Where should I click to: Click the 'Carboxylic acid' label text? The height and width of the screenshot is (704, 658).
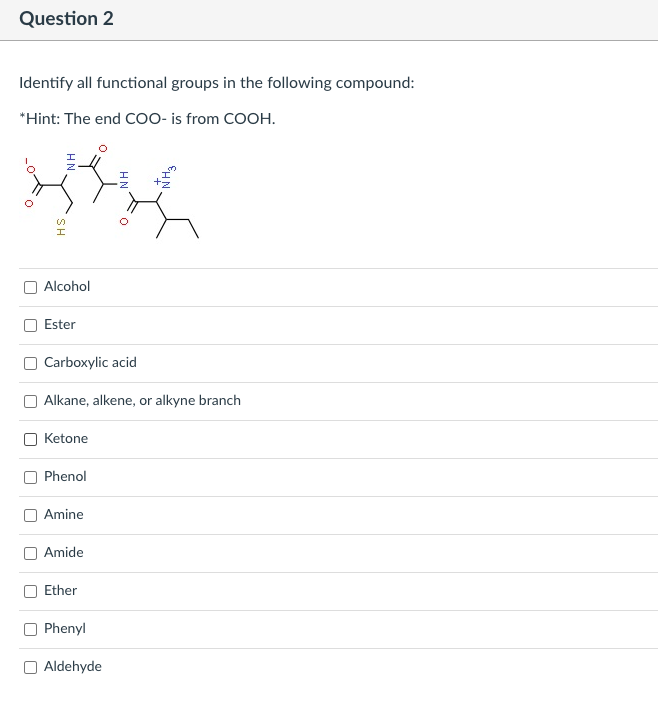point(90,362)
